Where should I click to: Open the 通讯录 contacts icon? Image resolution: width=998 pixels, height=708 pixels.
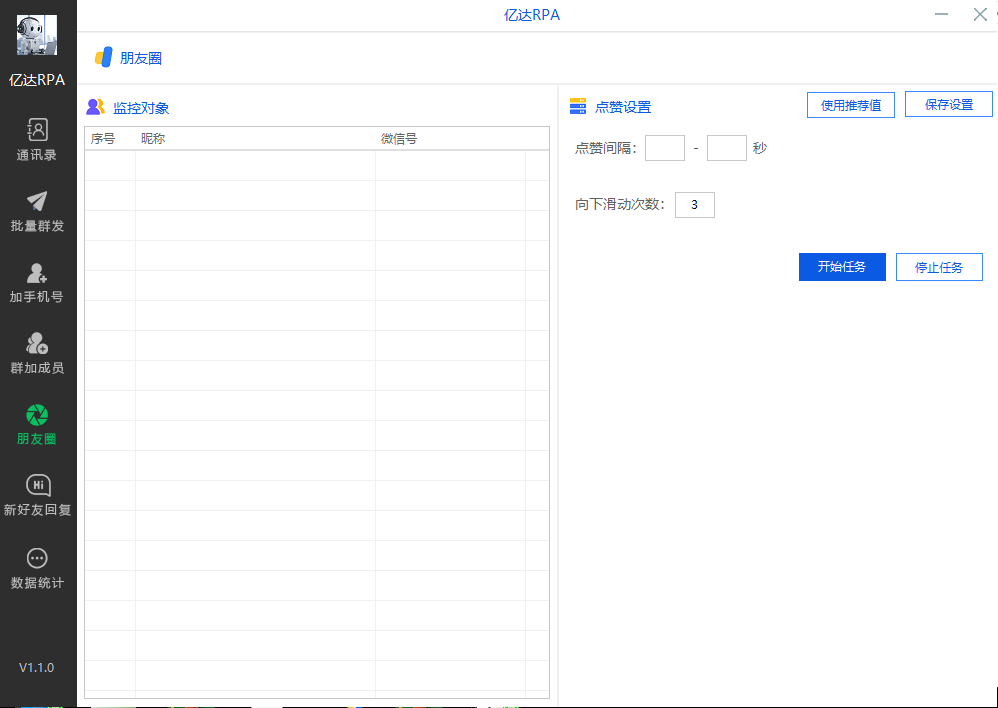[37, 130]
